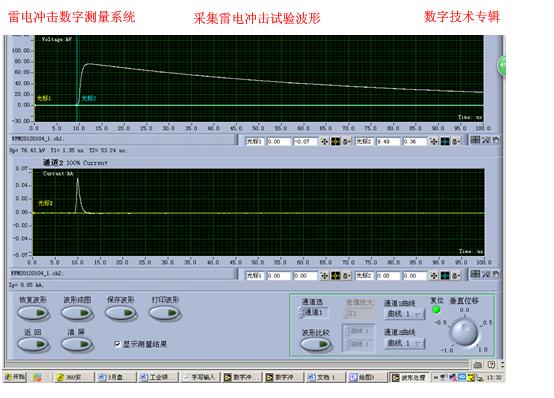Toggle the 显示测量结果 checkbox

tap(118, 344)
